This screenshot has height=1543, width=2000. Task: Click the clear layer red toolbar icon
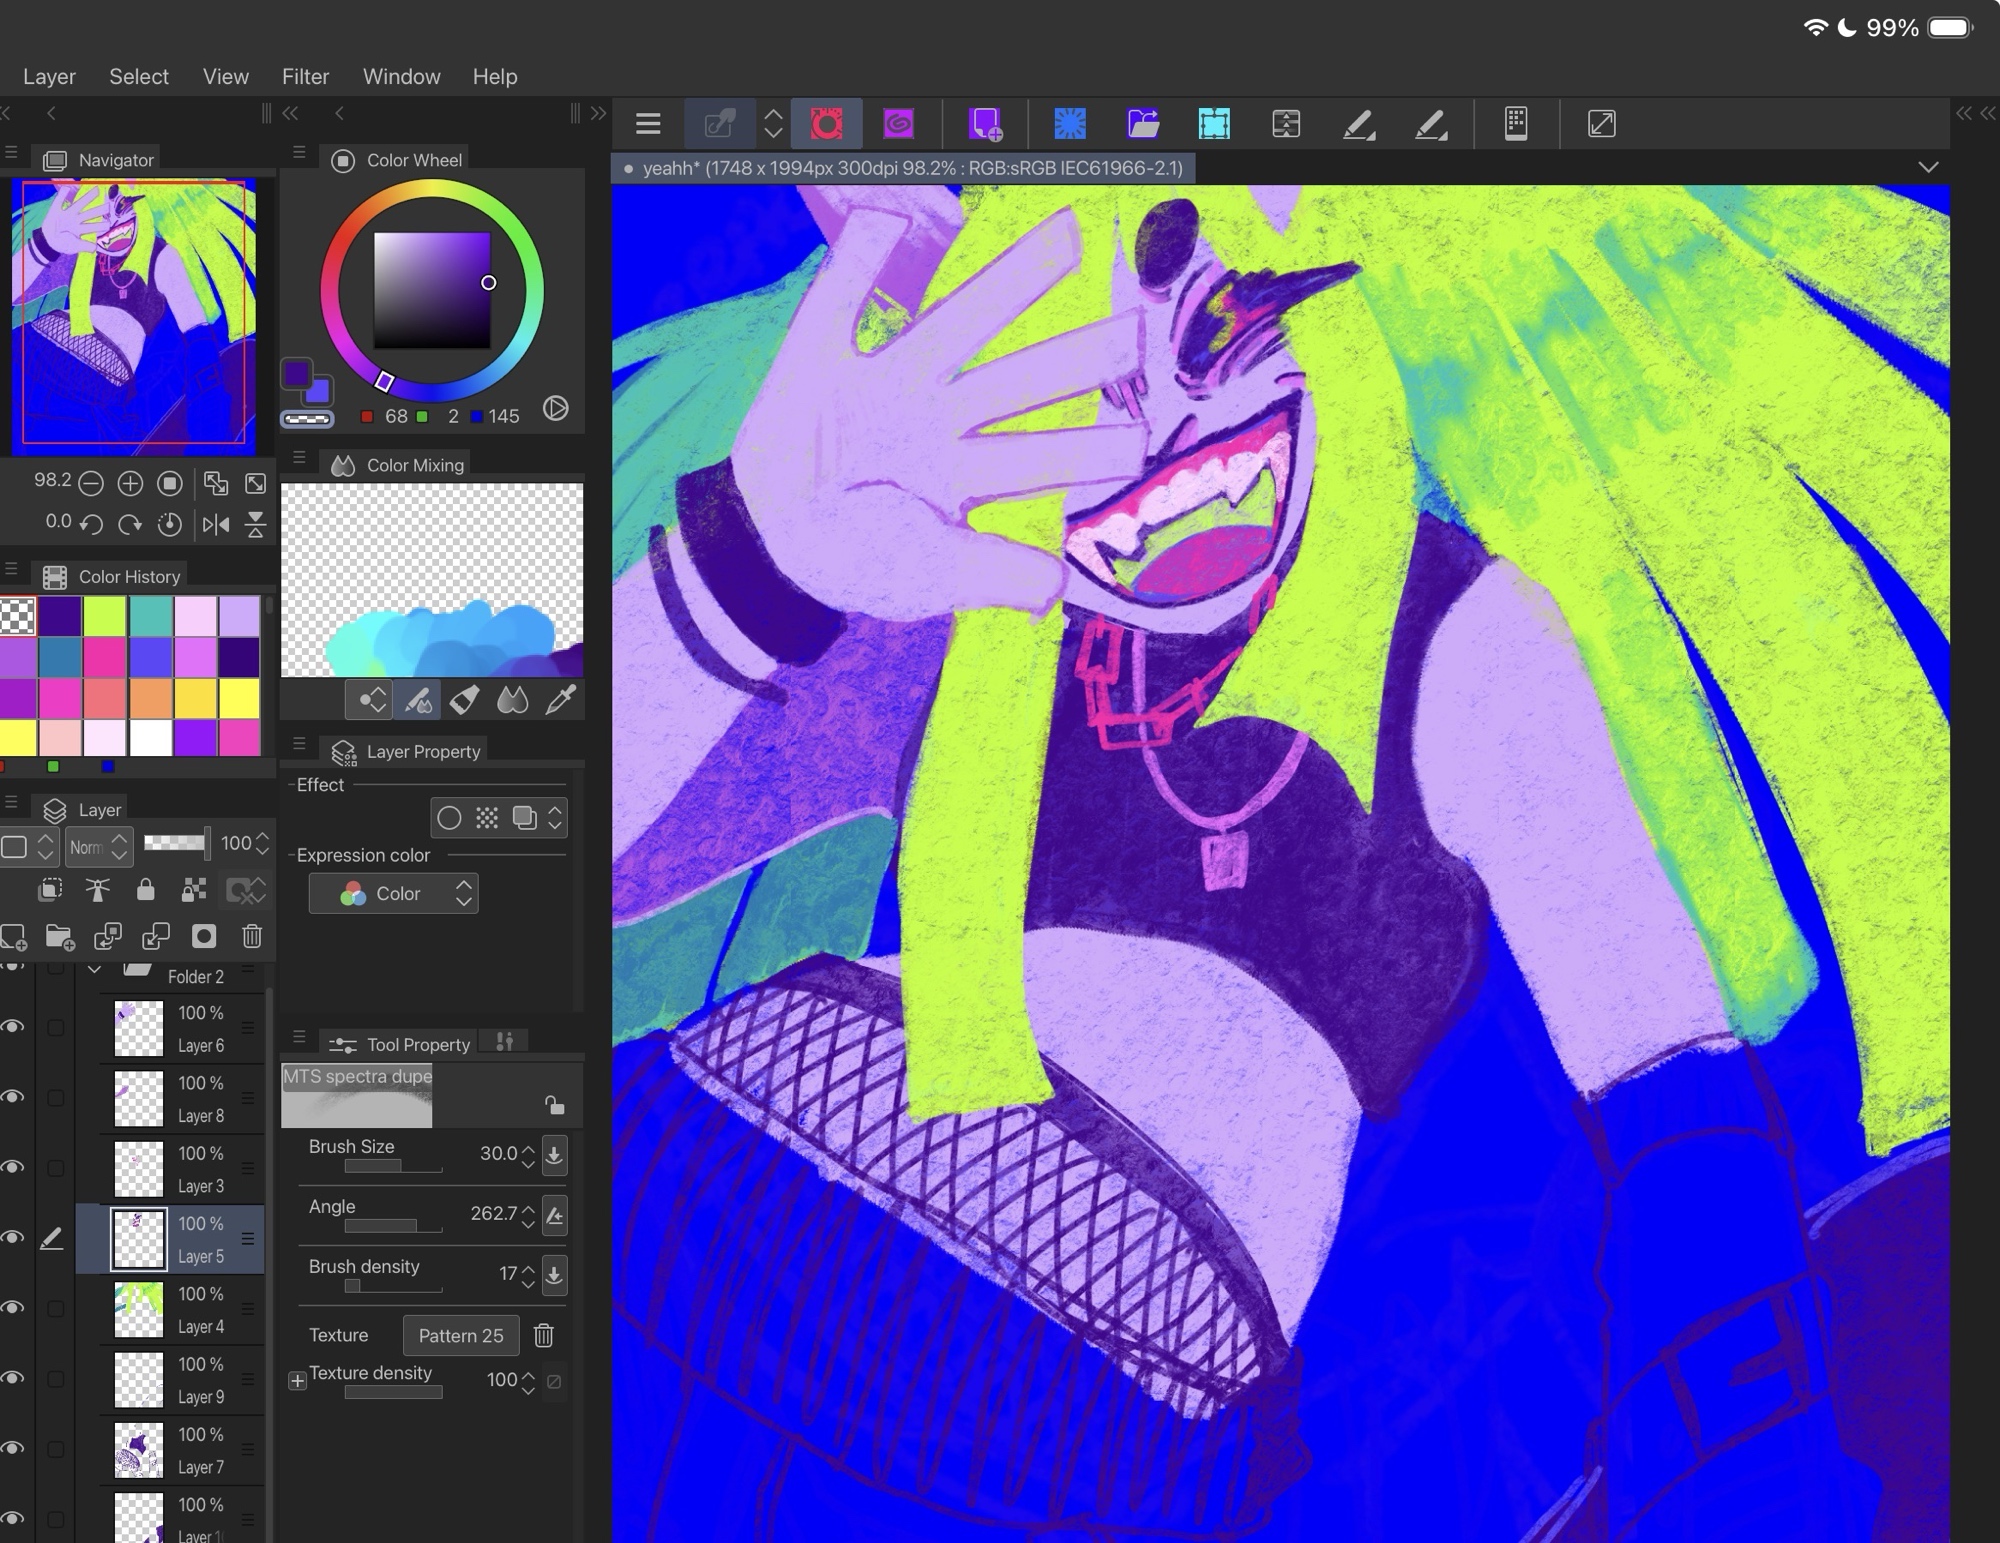(x=826, y=124)
